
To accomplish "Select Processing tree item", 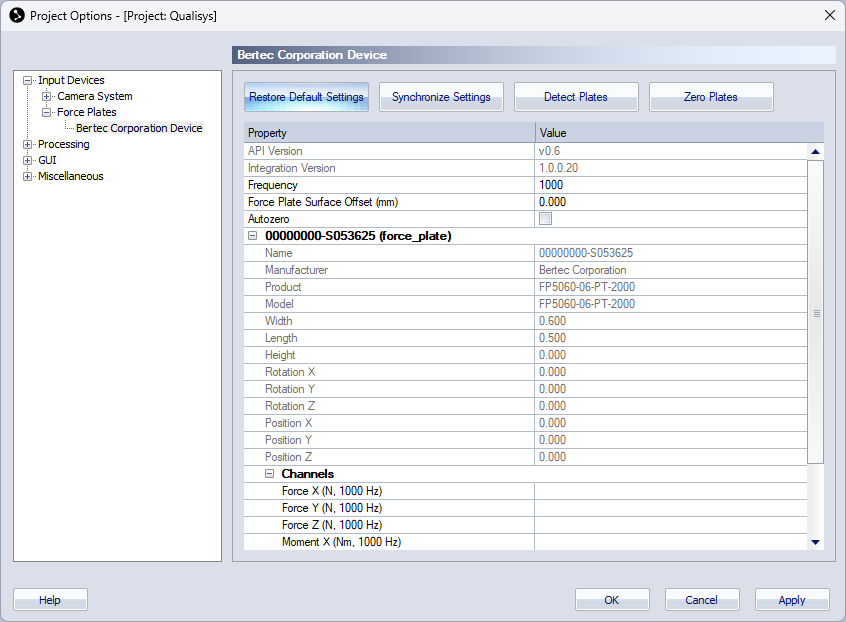I will [x=63, y=144].
